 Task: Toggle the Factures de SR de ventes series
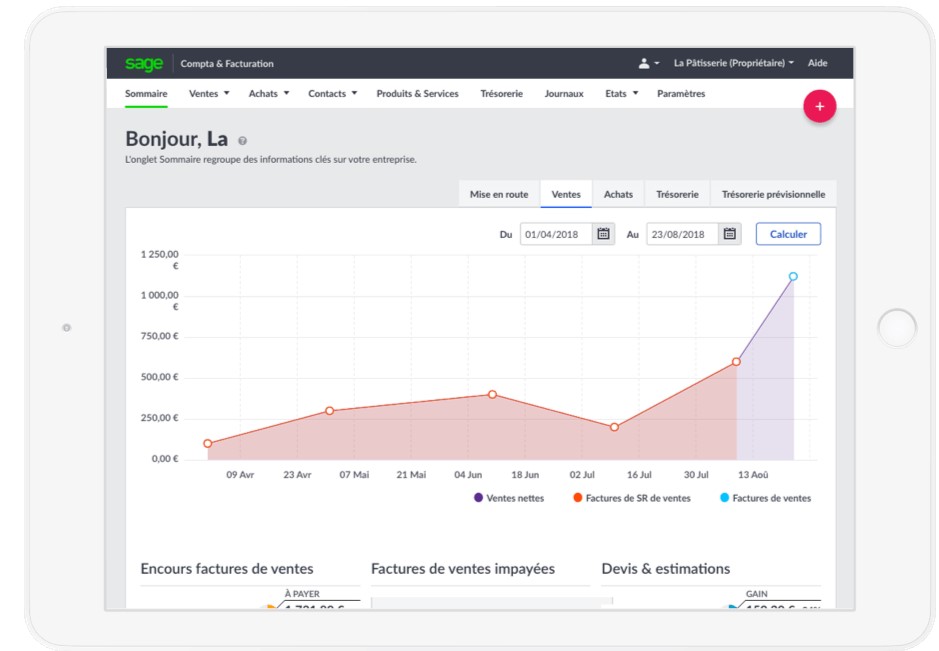pyautogui.click(x=631, y=498)
